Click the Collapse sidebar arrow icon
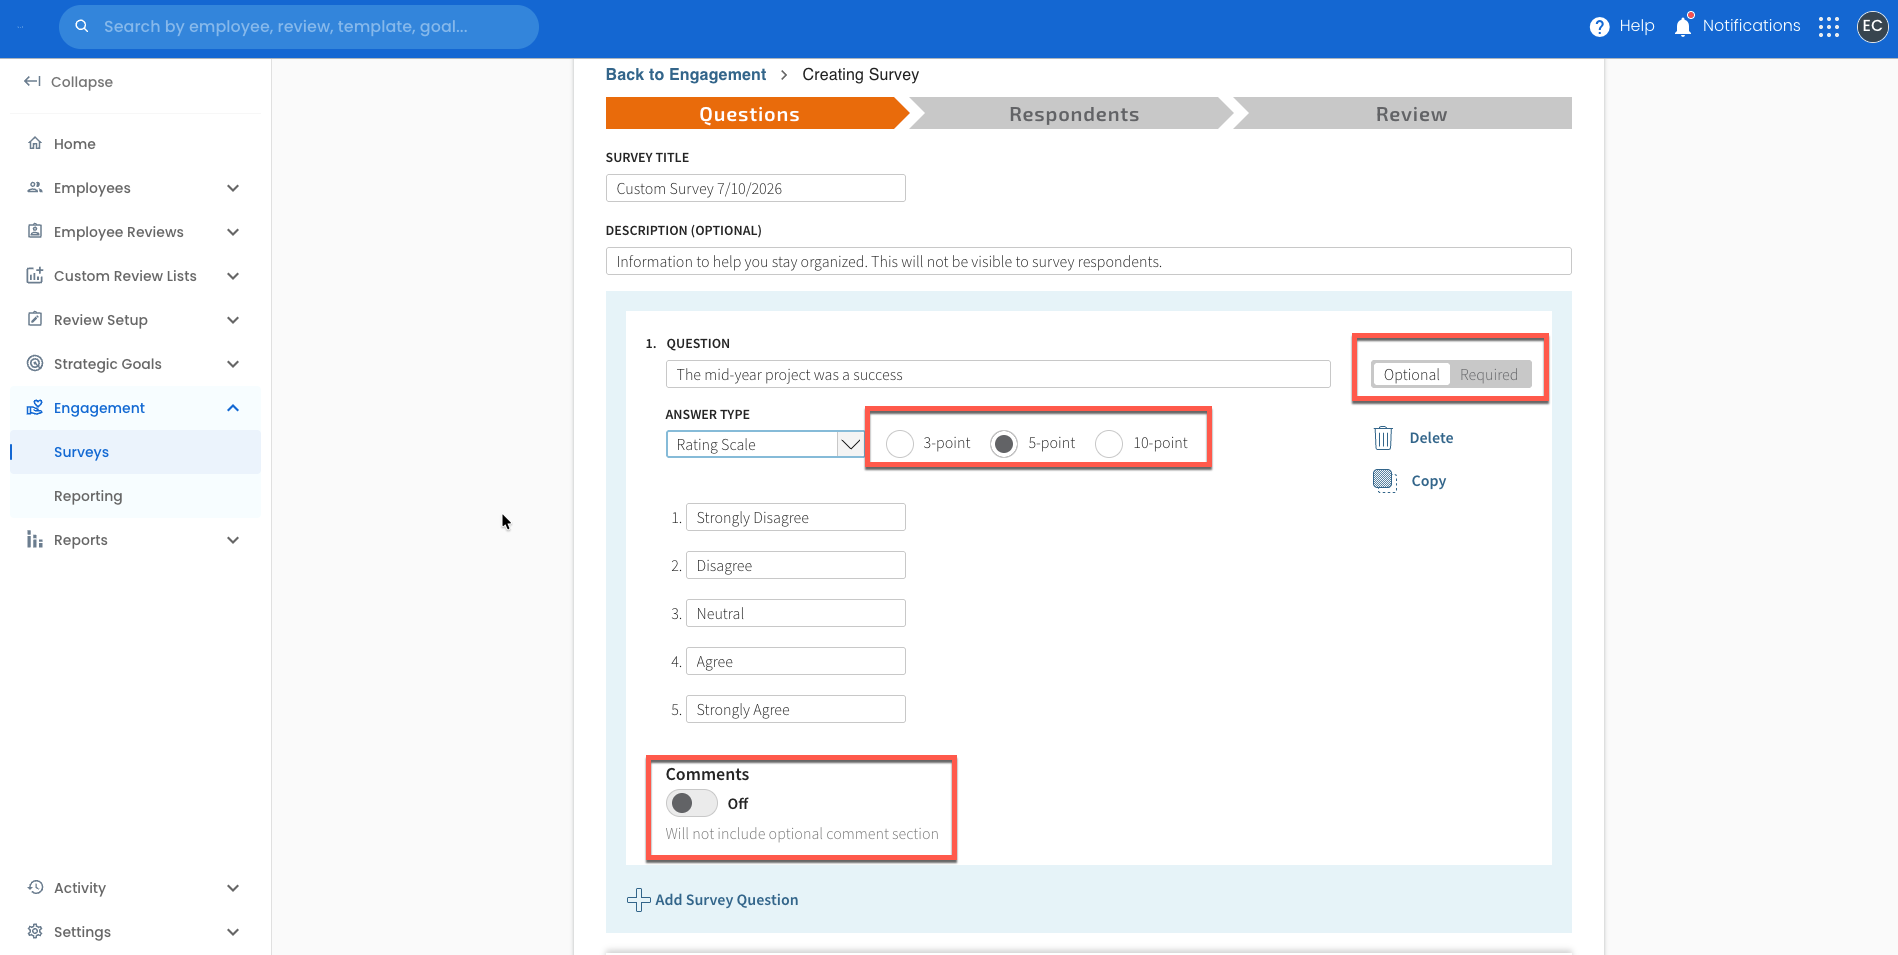Image resolution: width=1898 pixels, height=955 pixels. (32, 81)
